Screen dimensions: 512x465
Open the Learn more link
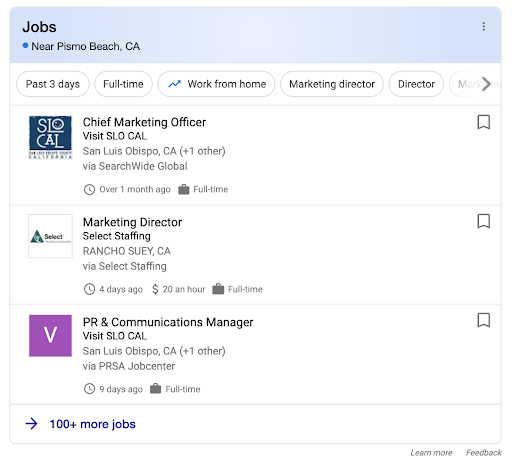coord(431,453)
